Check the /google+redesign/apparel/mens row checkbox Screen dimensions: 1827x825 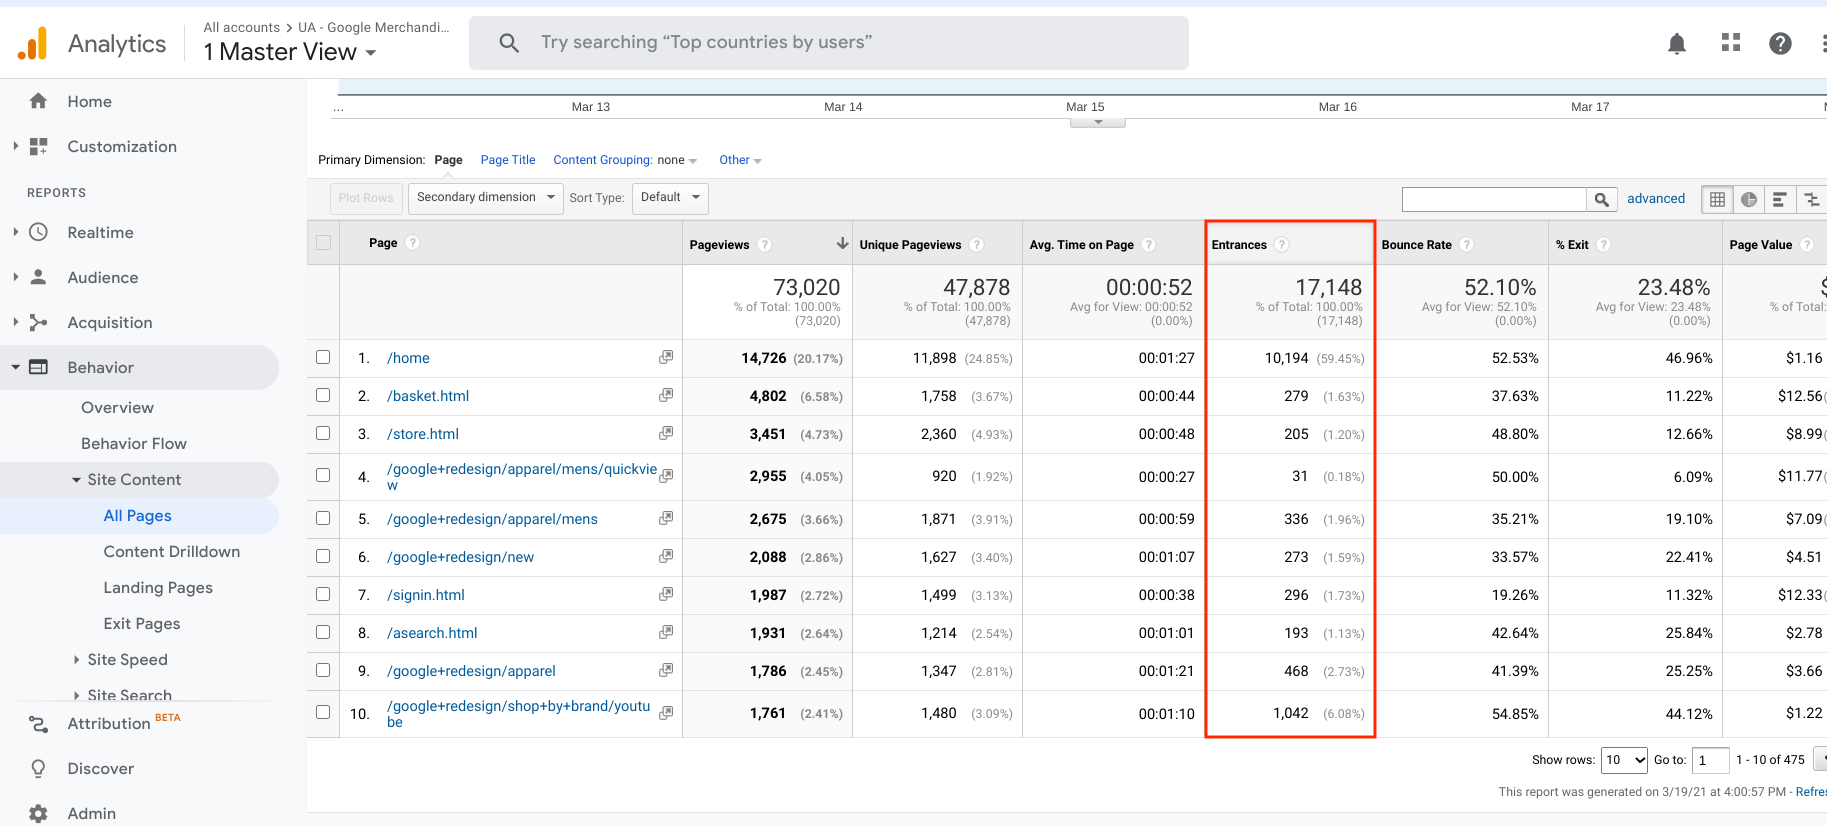coord(323,518)
